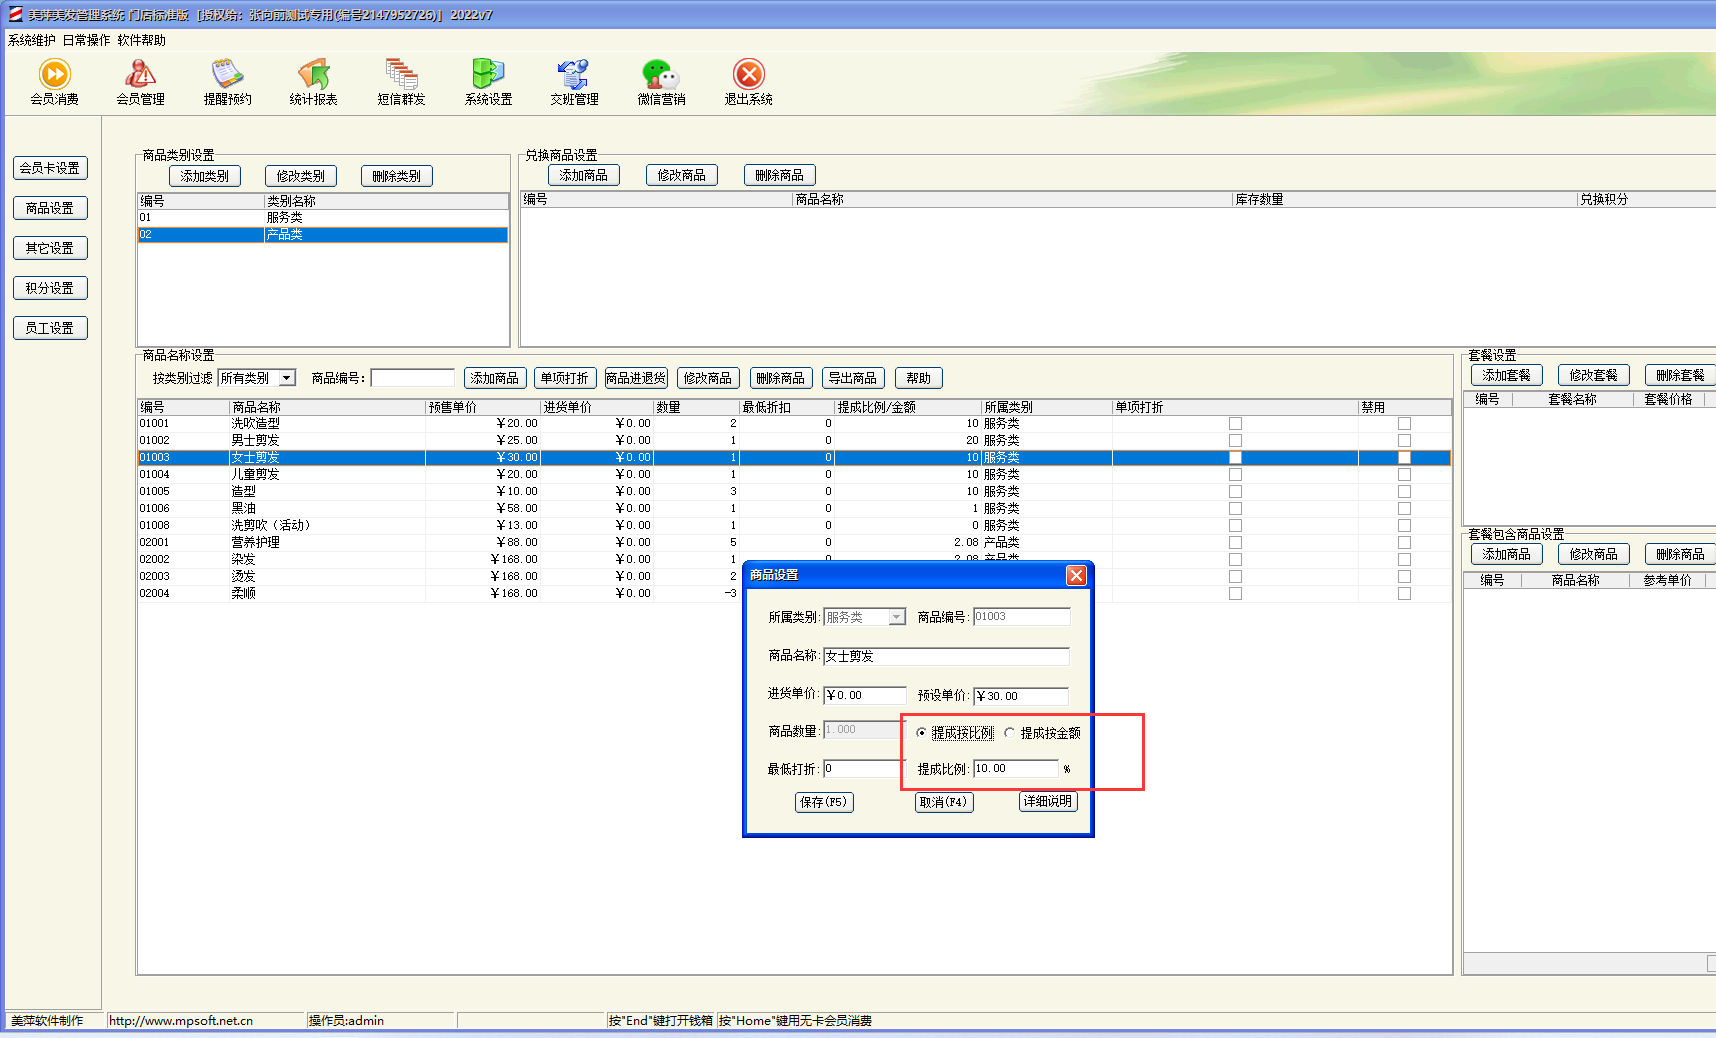Click the 最低打折 field in dialog

[x=865, y=768]
